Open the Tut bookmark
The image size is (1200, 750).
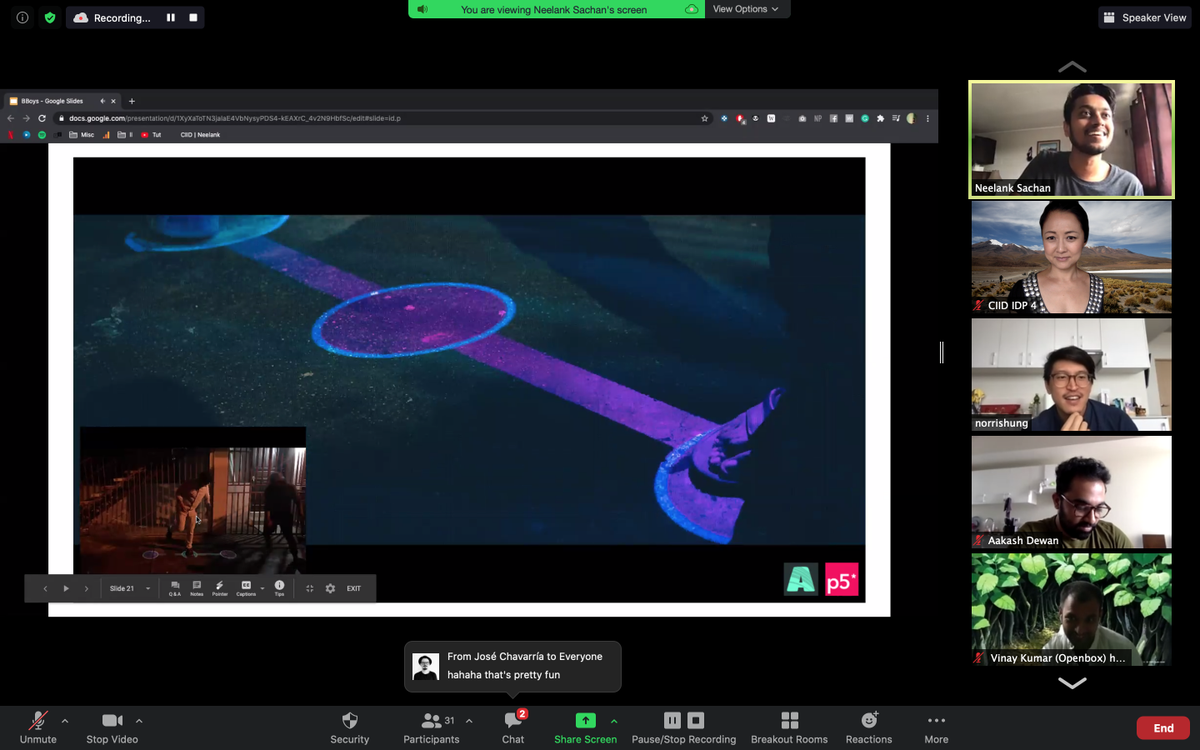click(151, 134)
